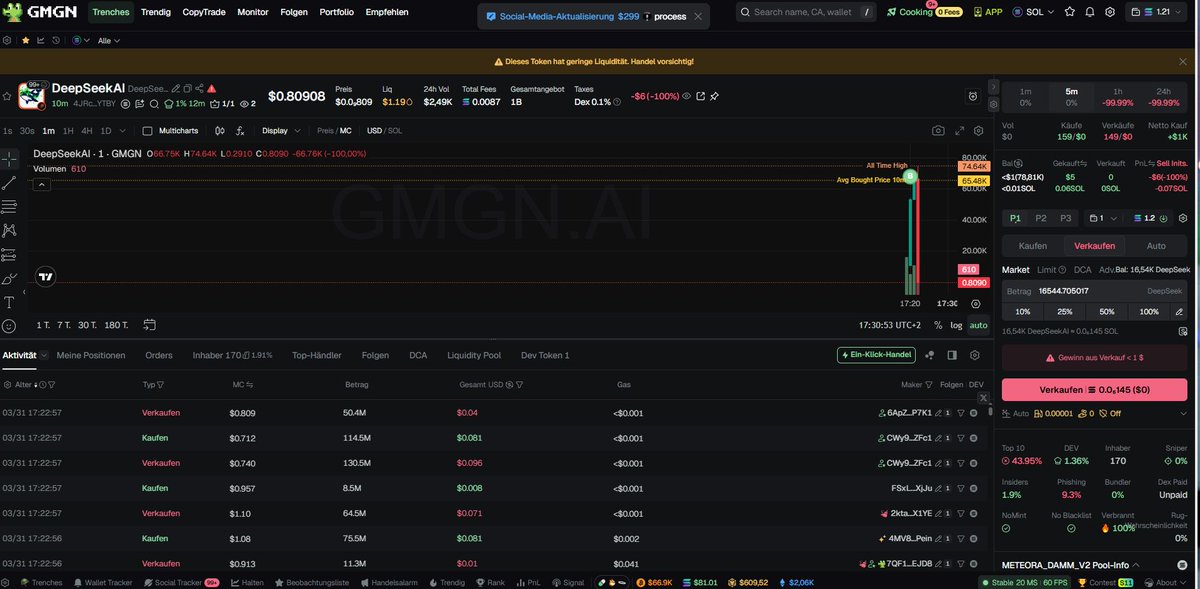Filter maker 6ApZ...P7K1 with funnel icon
The width and height of the screenshot is (1200, 589).
(960, 412)
